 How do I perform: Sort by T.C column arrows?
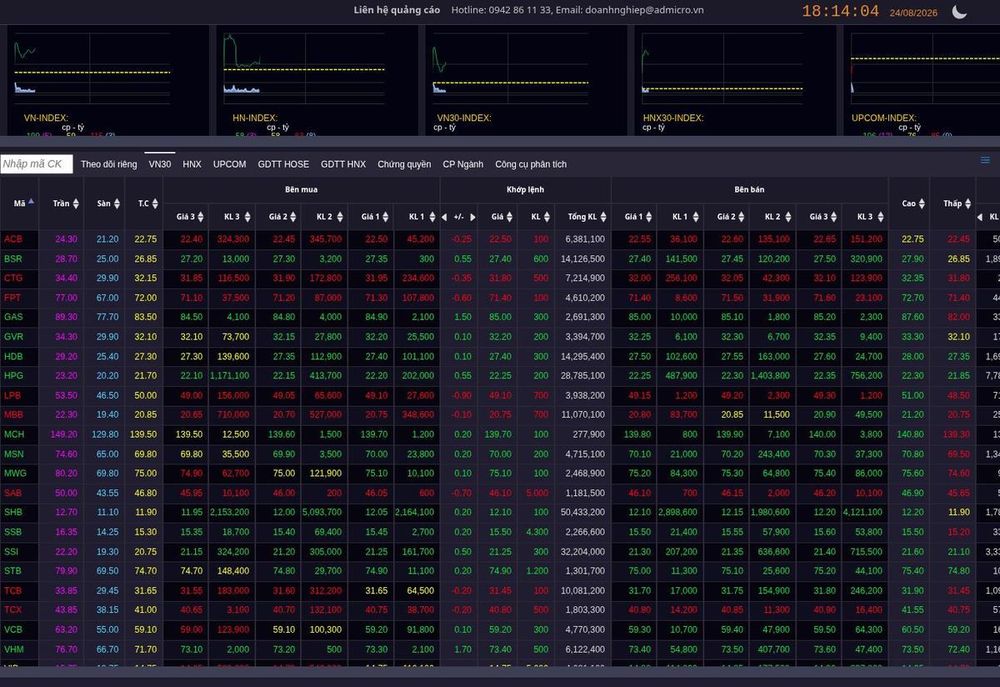click(154, 203)
